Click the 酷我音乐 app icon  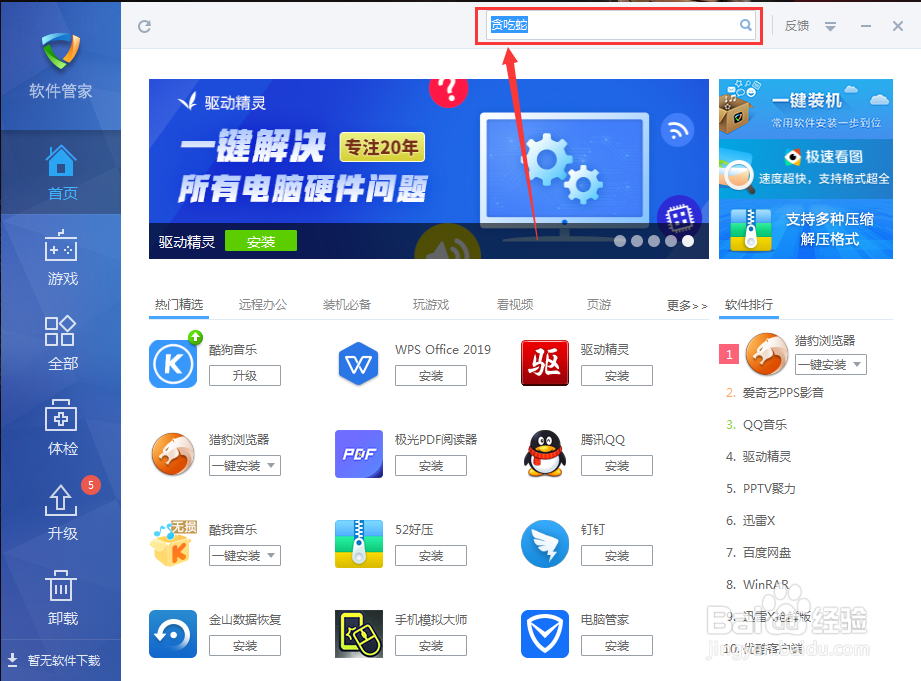point(173,544)
